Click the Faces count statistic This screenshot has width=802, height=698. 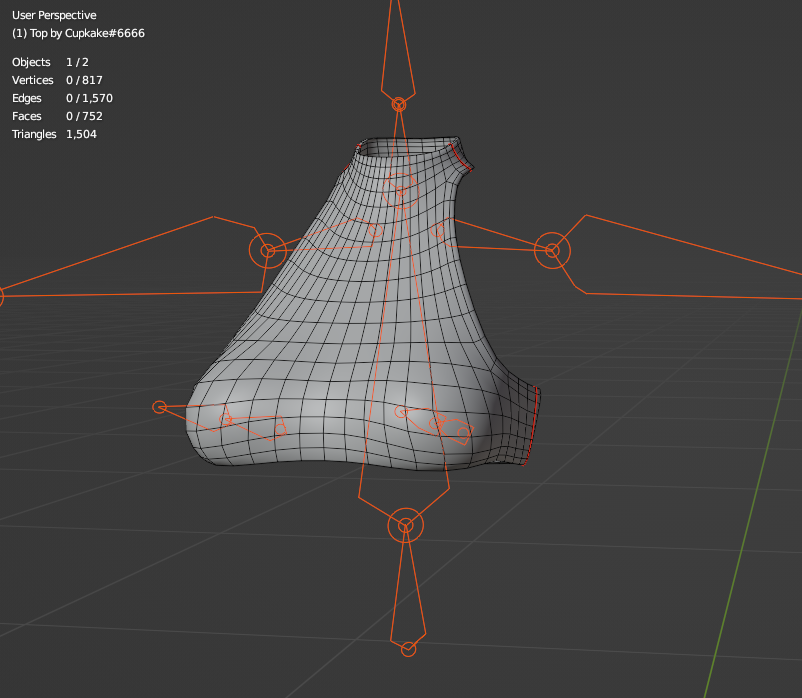[55, 116]
